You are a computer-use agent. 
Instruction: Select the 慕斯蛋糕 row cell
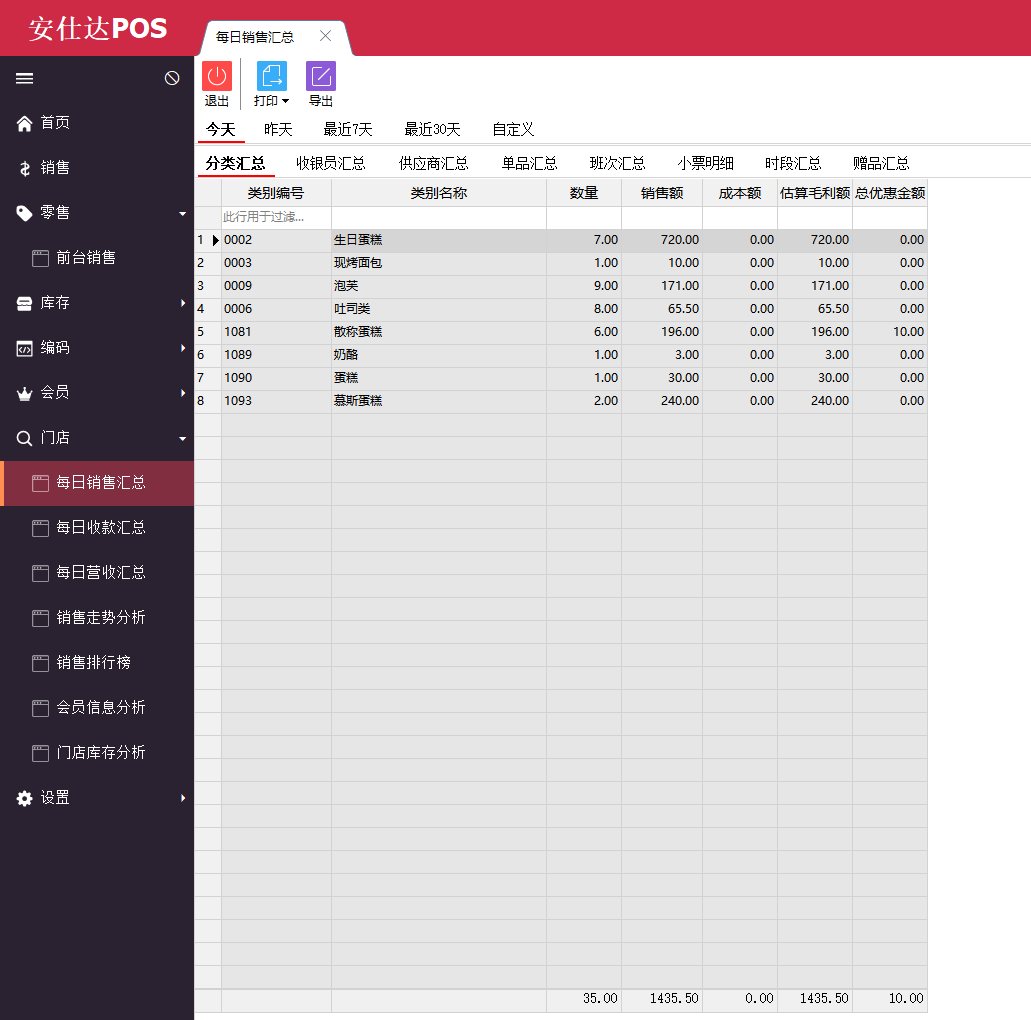pos(439,401)
